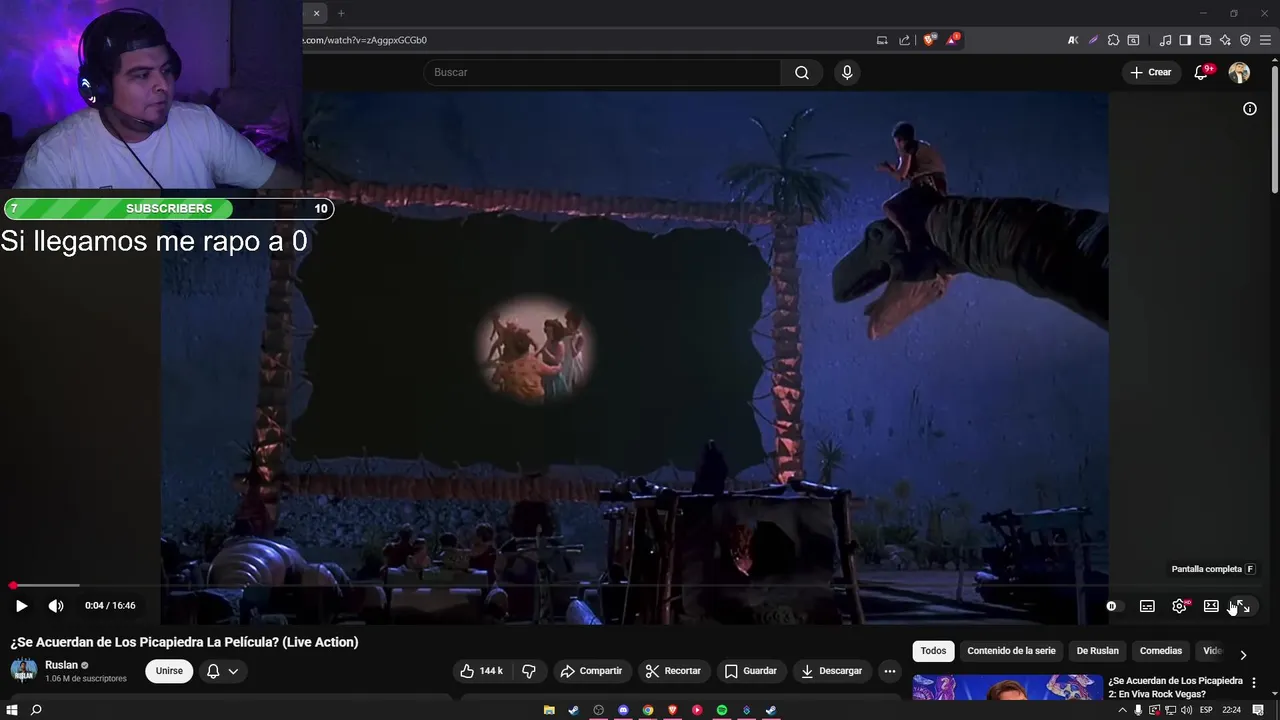Viewport: 1280px width, 720px height.
Task: Open the extensions puzzle icon
Action: point(1113,40)
